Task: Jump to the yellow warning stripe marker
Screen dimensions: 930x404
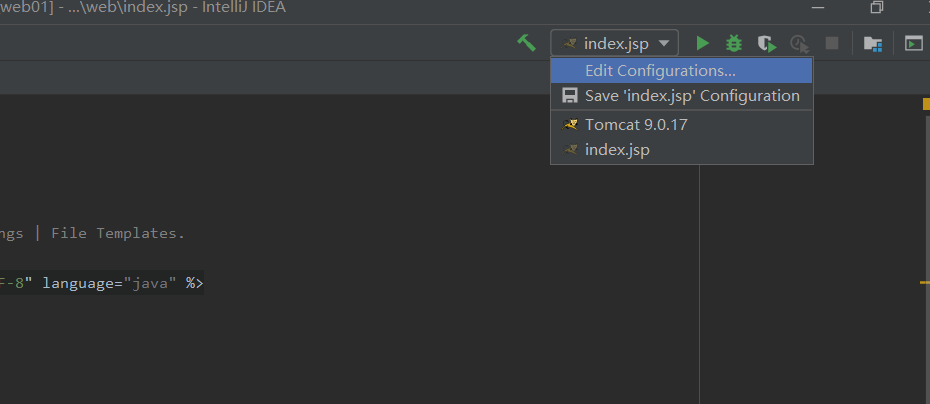Action: (x=924, y=283)
